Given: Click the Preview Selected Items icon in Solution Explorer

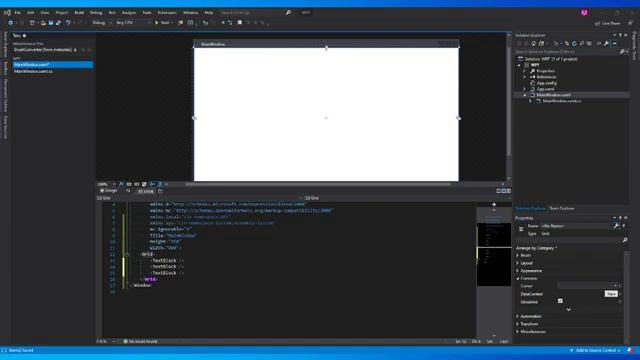Looking at the screenshot, I should (615, 44).
